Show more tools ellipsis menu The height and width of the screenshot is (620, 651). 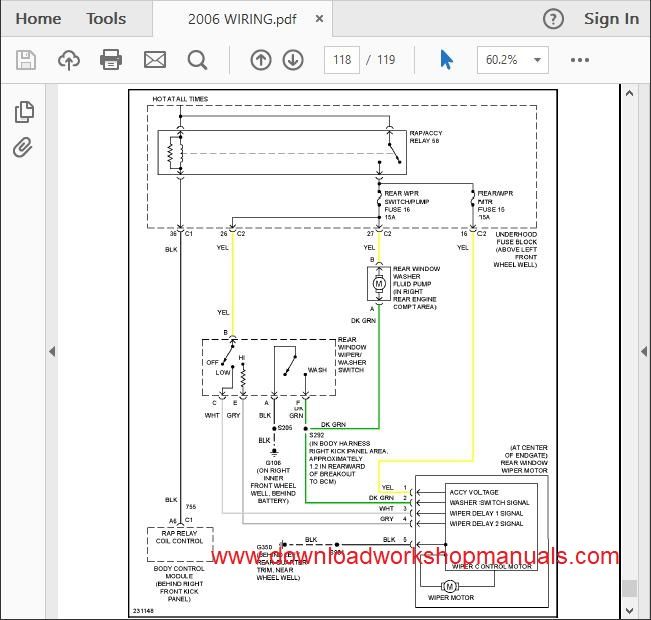coord(580,60)
